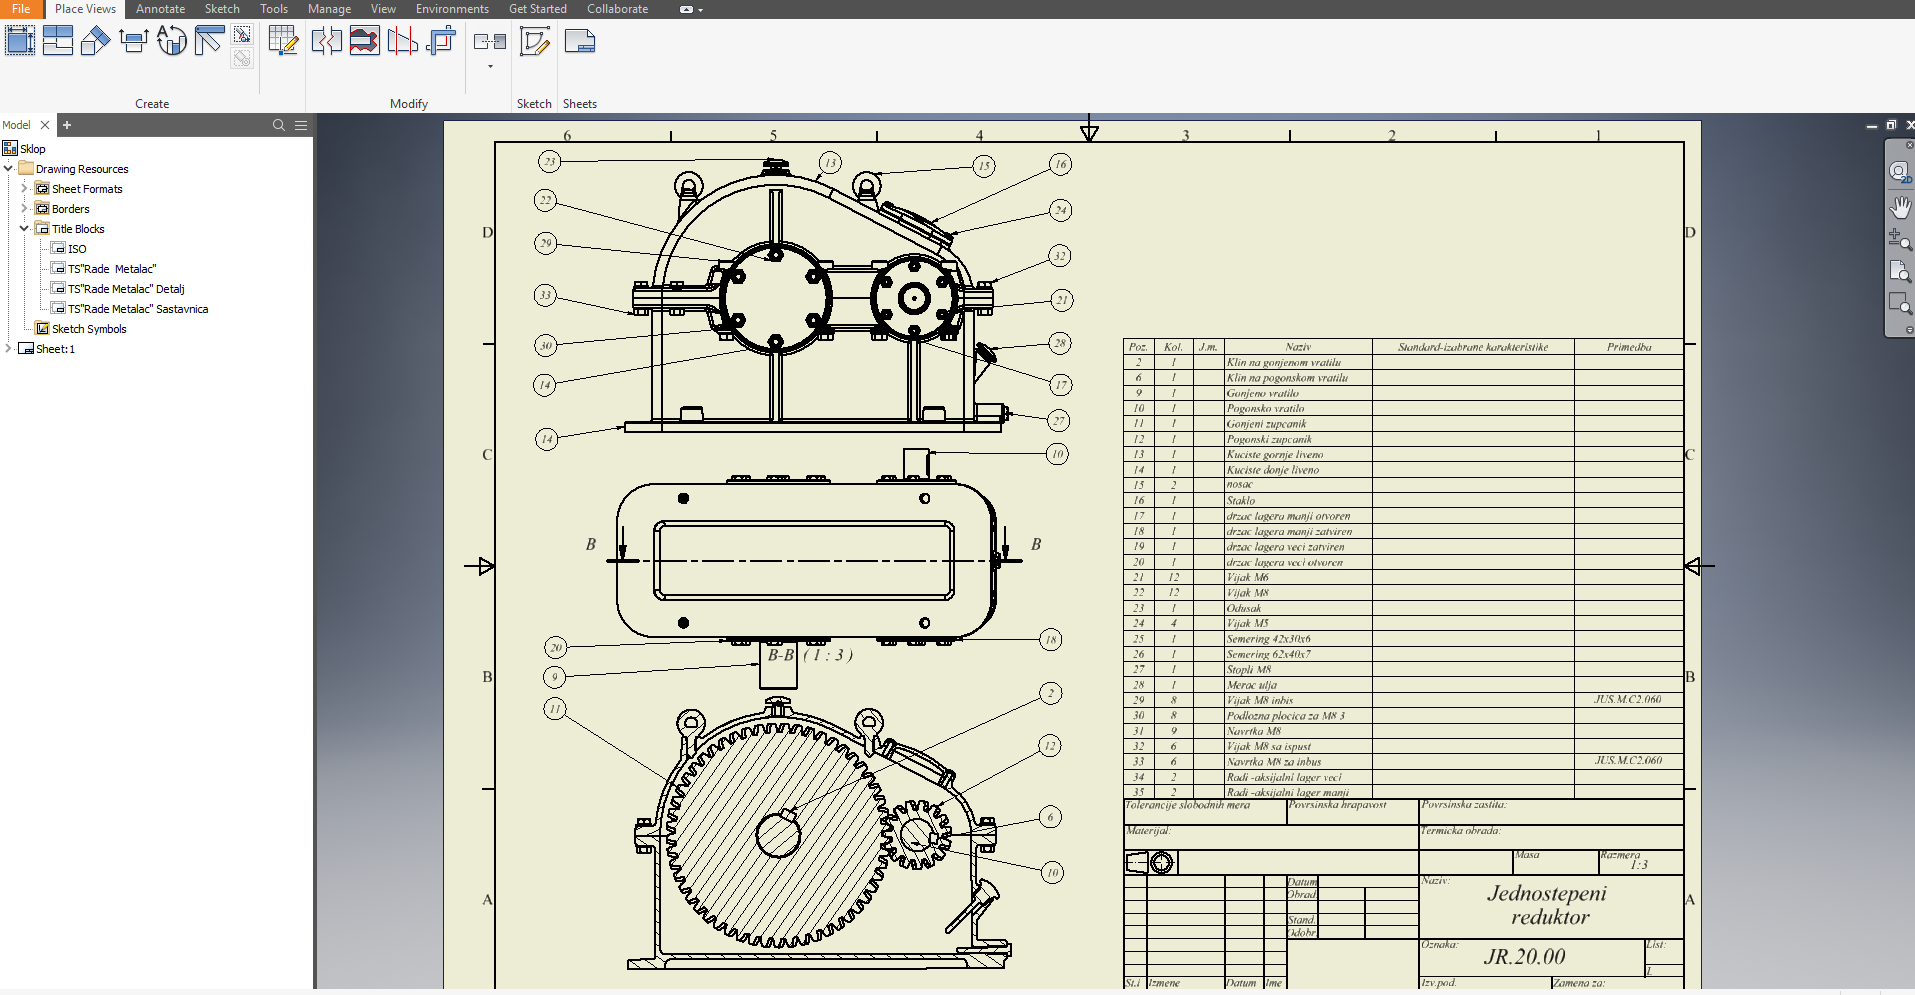Collapse the Title Blocks node

(24, 228)
